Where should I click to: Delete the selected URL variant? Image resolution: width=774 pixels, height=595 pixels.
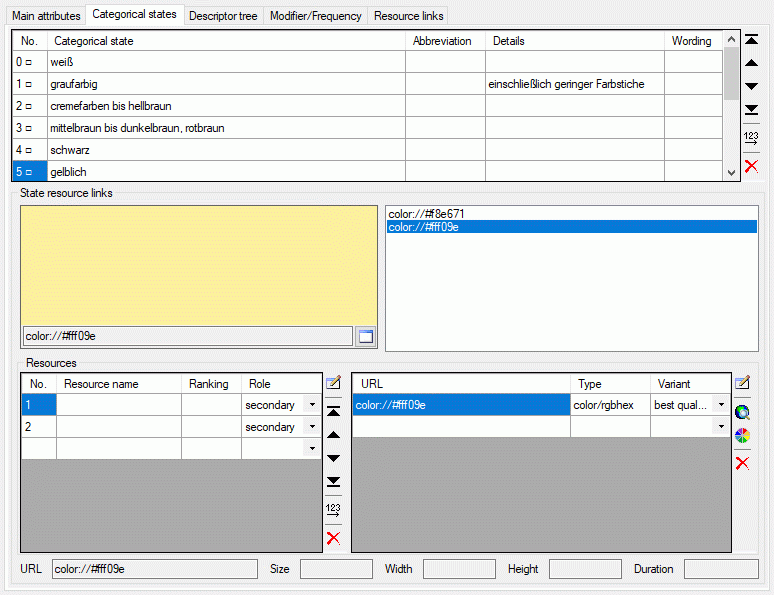[x=742, y=463]
